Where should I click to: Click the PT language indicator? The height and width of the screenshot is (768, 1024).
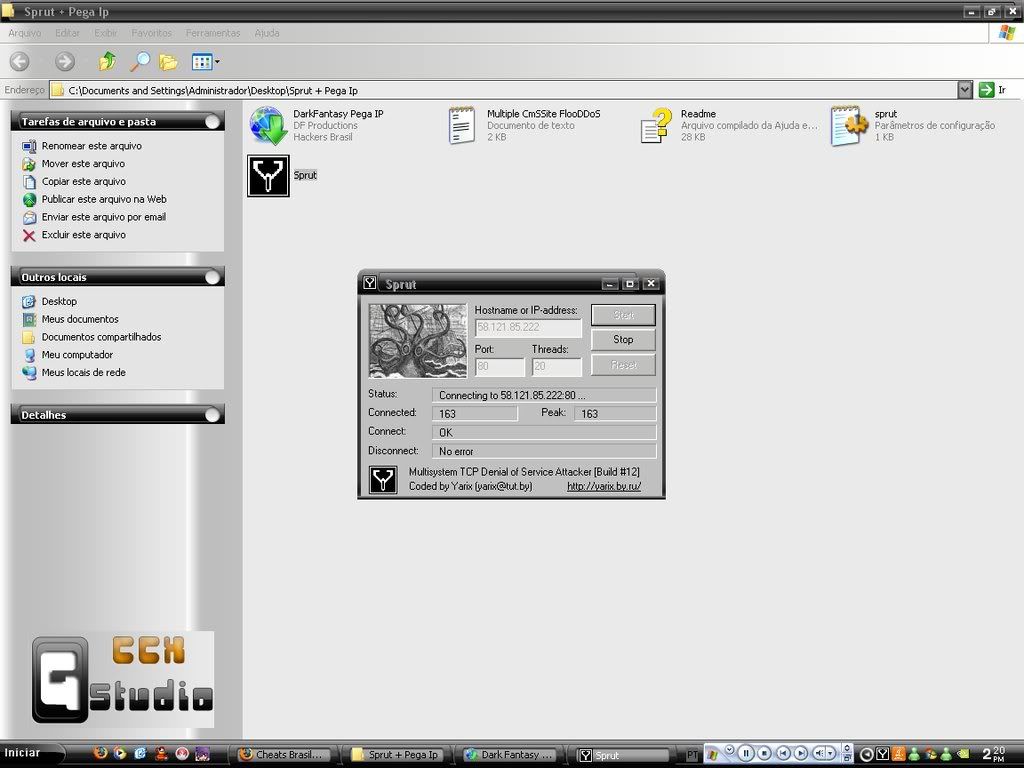[692, 754]
